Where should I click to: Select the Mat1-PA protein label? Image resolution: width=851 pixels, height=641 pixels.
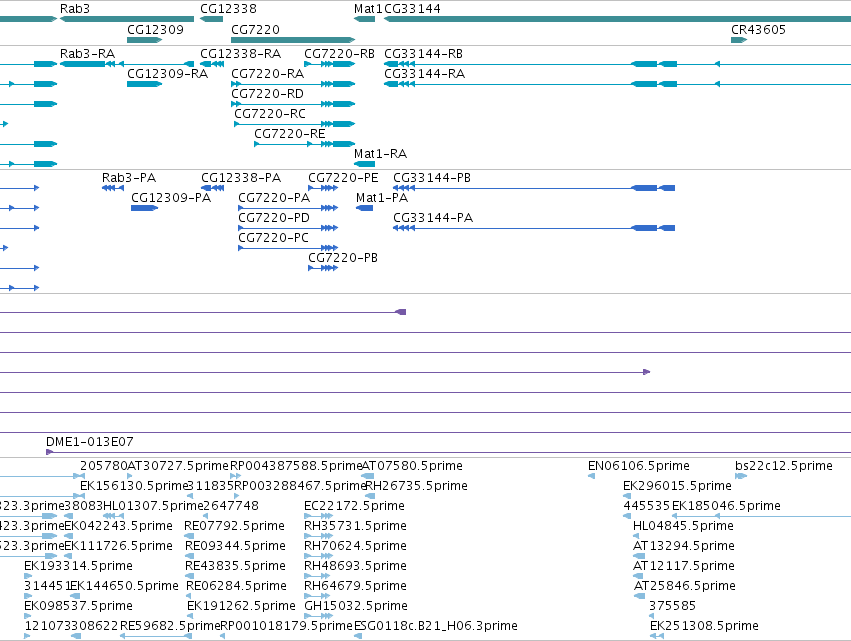pos(382,198)
